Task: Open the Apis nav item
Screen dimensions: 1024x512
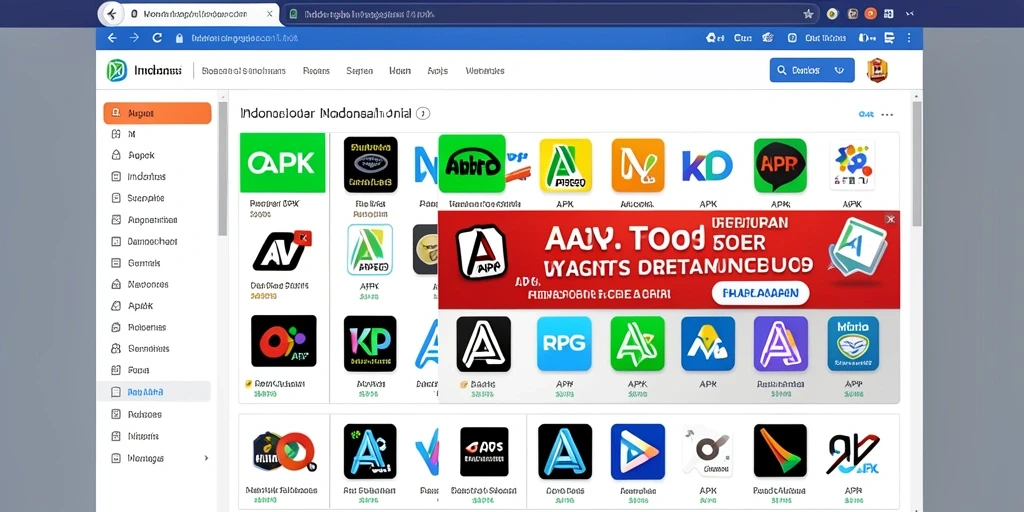Action: (x=438, y=71)
